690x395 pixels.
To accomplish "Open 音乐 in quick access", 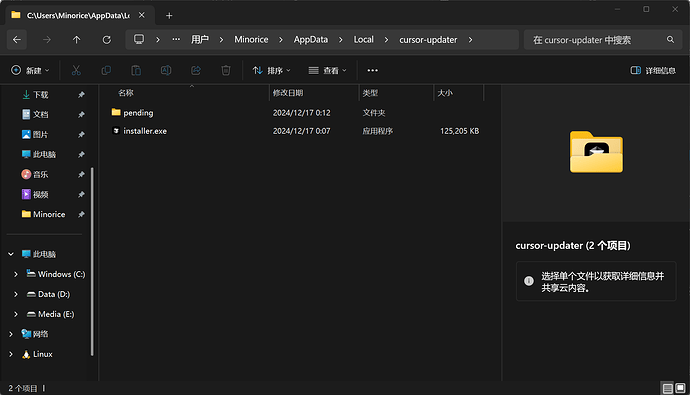I will pyautogui.click(x=41, y=175).
